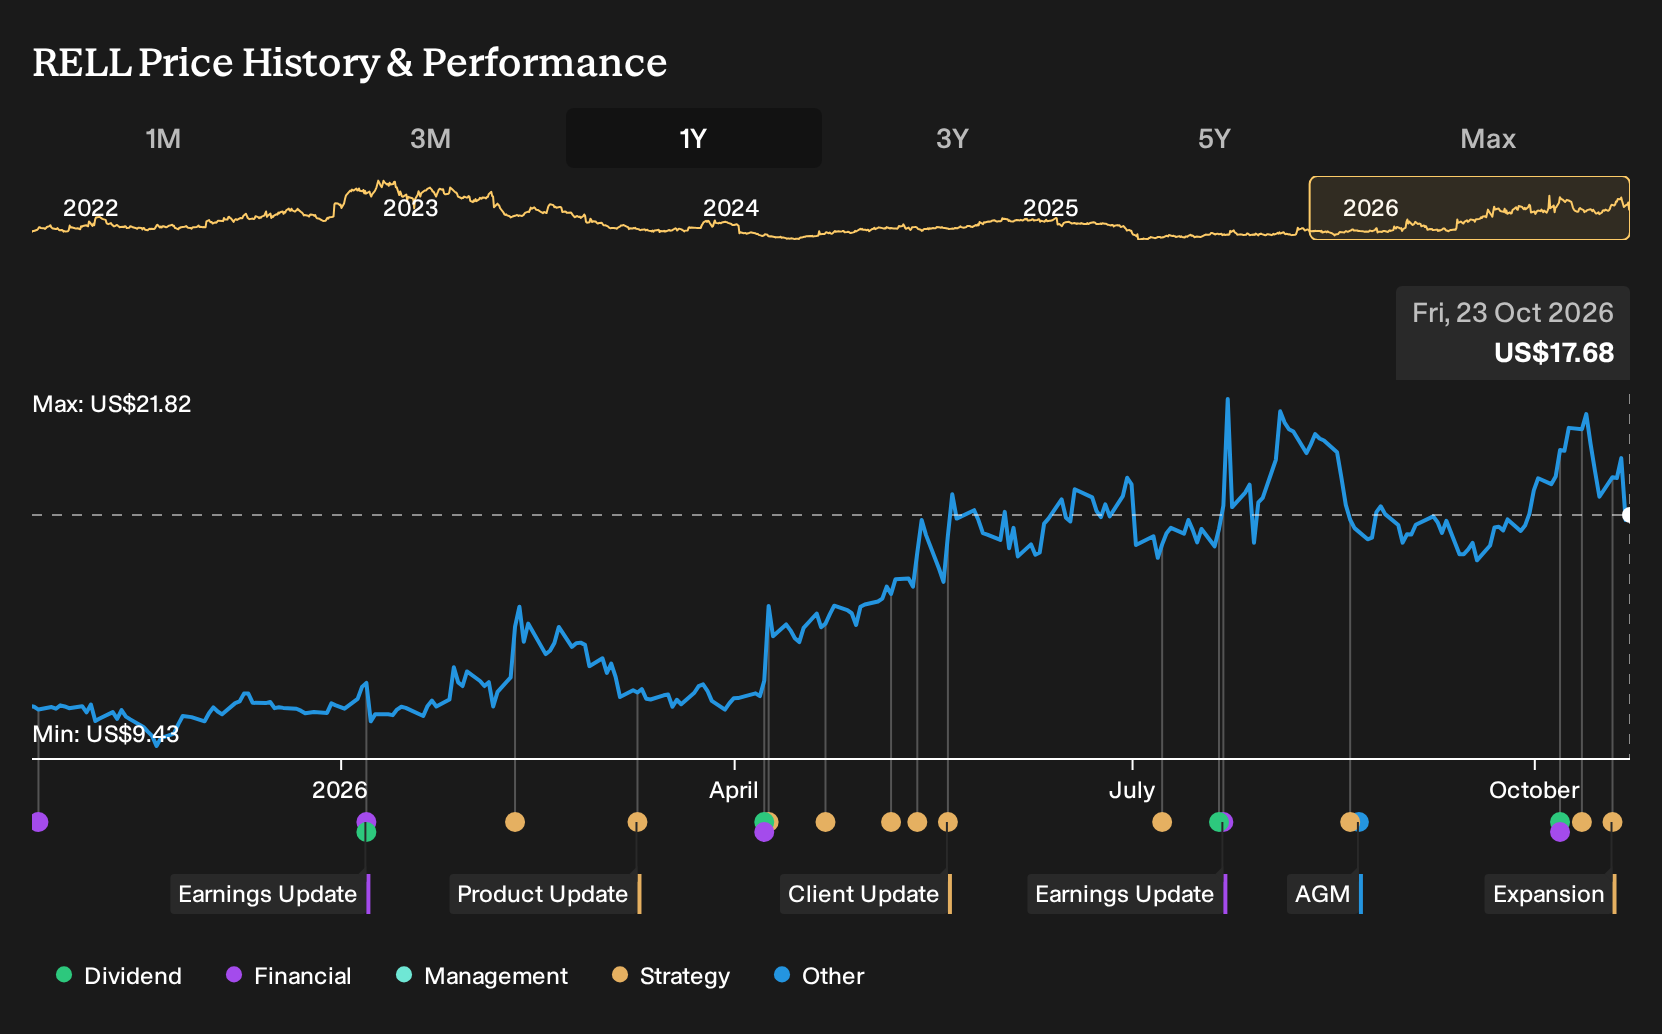The width and height of the screenshot is (1662, 1034).
Task: Click the purple Financial marker below April label
Action: point(764,832)
